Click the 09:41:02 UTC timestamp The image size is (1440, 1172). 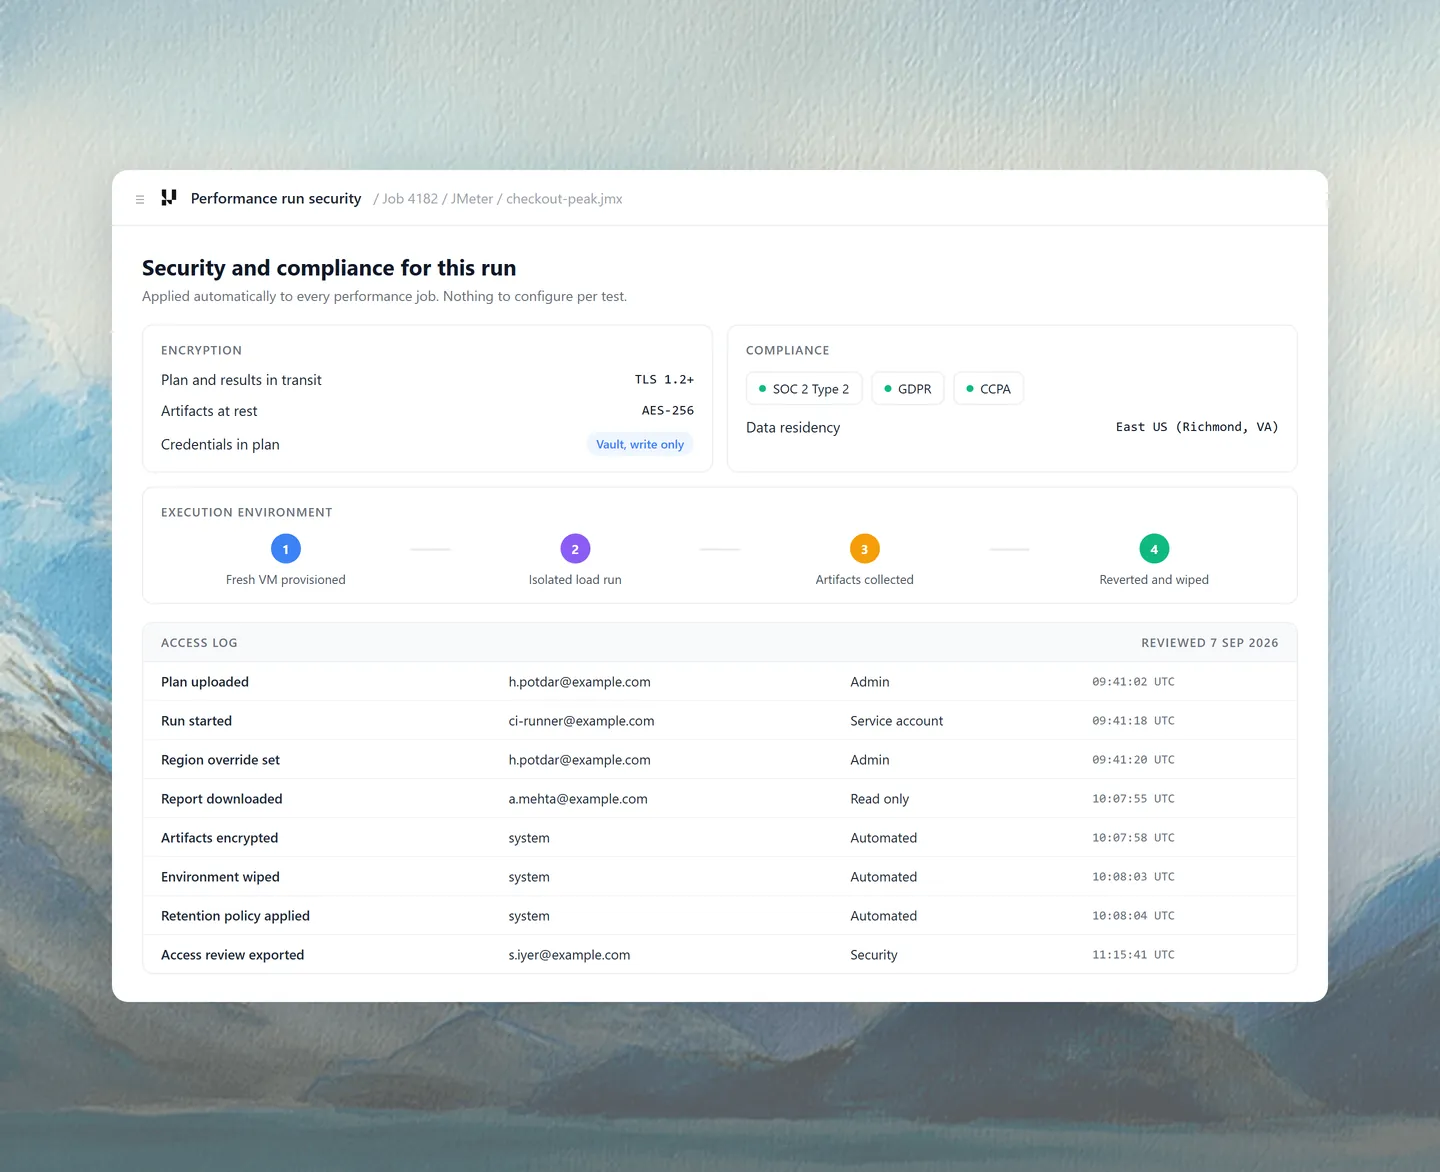point(1133,682)
